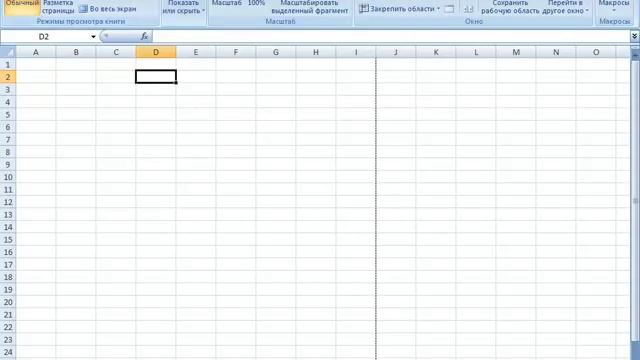Click the side-by-side window icon in Окно group
This screenshot has height=360, width=640.
point(469,9)
